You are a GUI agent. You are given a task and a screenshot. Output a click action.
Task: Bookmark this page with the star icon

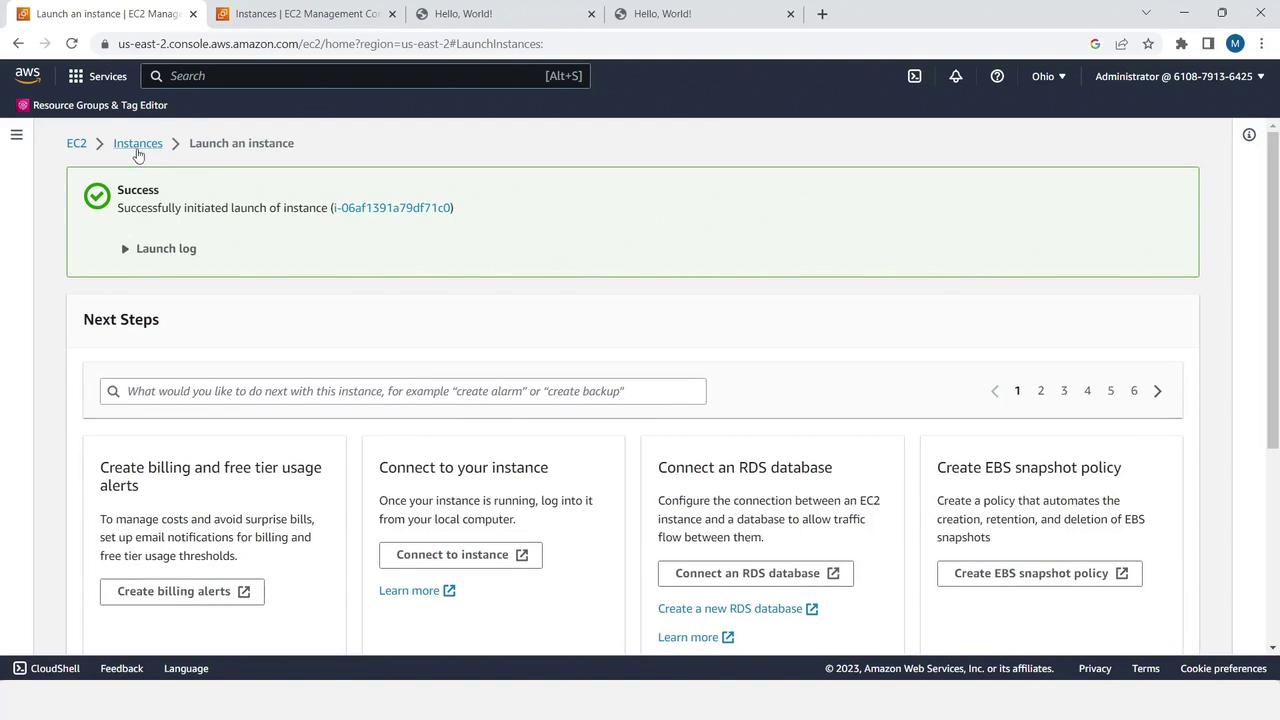[x=1148, y=44]
